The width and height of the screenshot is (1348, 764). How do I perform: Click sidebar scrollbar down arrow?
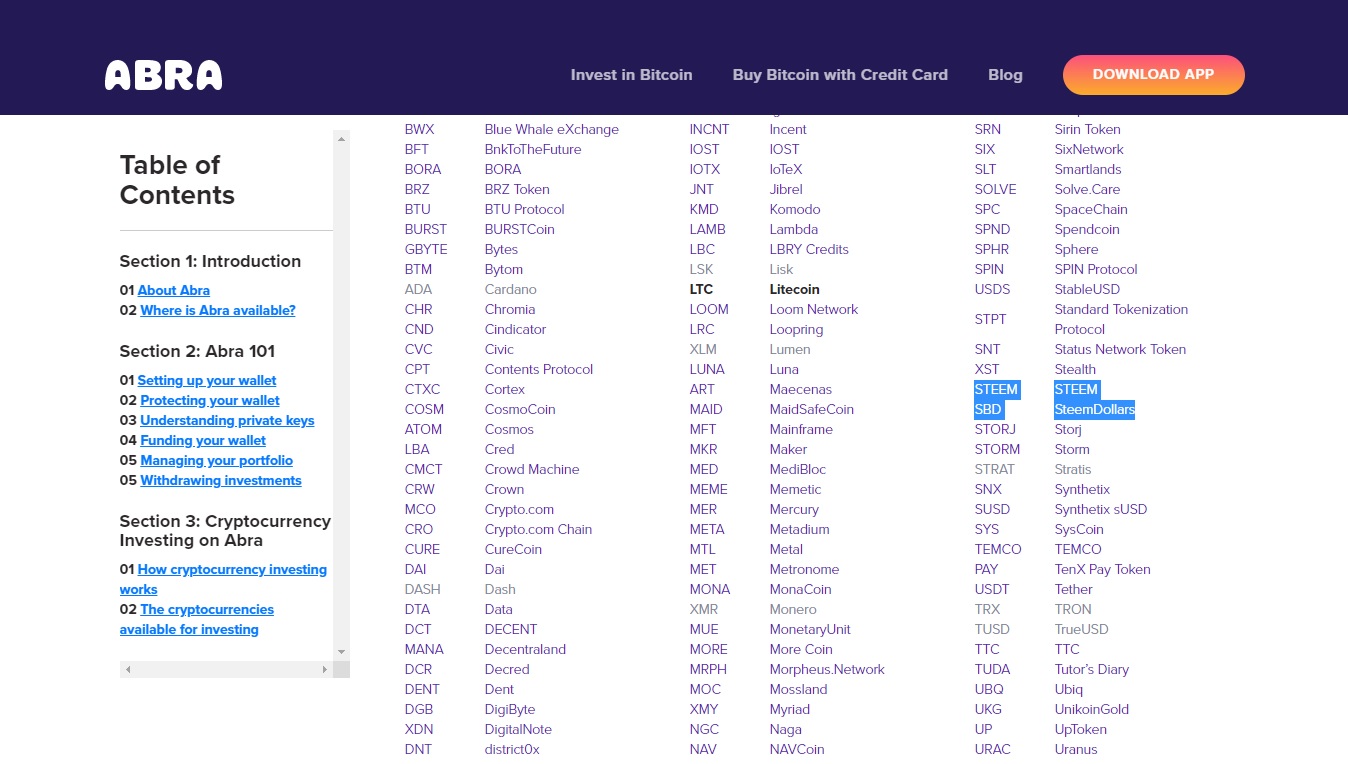(341, 651)
